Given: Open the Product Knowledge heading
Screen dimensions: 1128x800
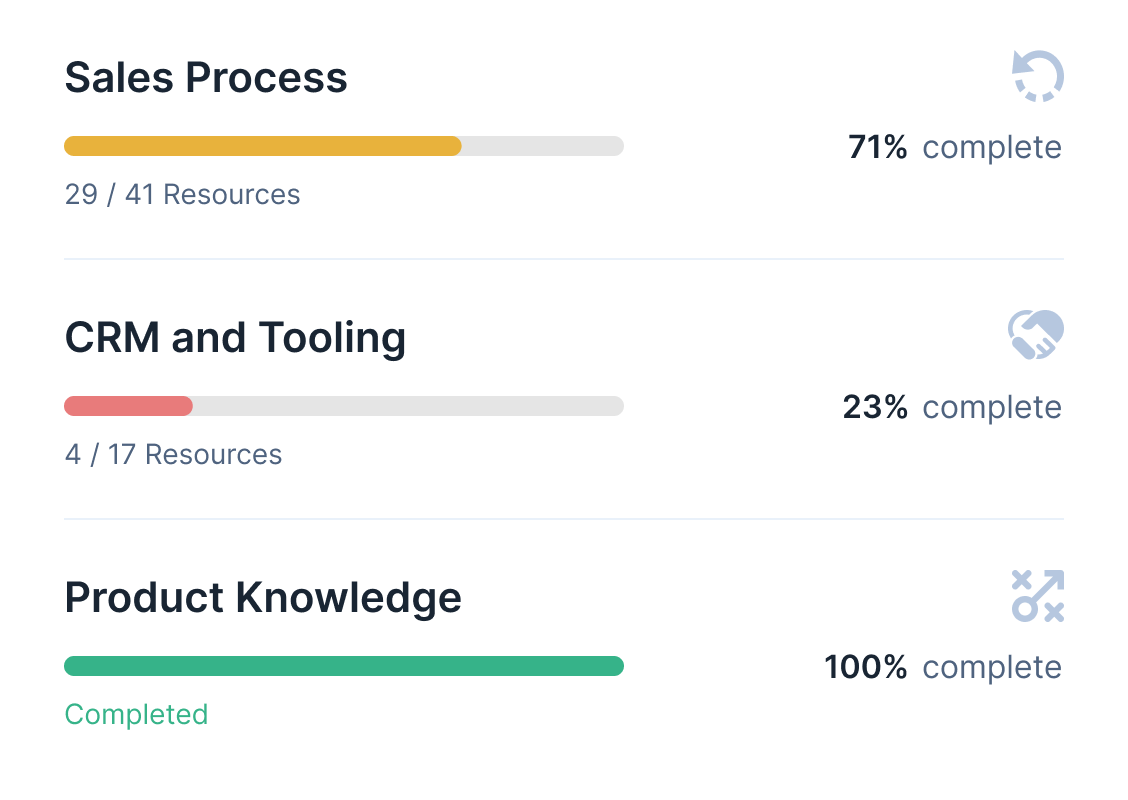Looking at the screenshot, I should pyautogui.click(x=263, y=598).
